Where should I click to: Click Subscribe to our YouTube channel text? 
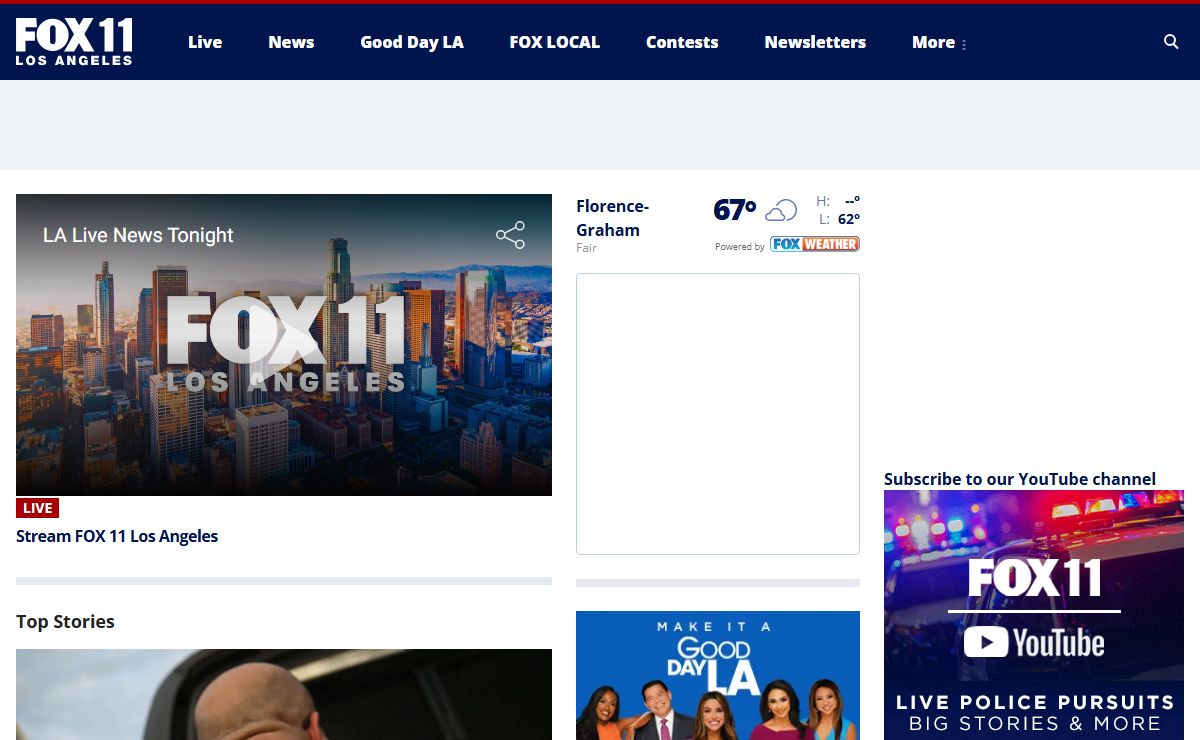(1020, 479)
